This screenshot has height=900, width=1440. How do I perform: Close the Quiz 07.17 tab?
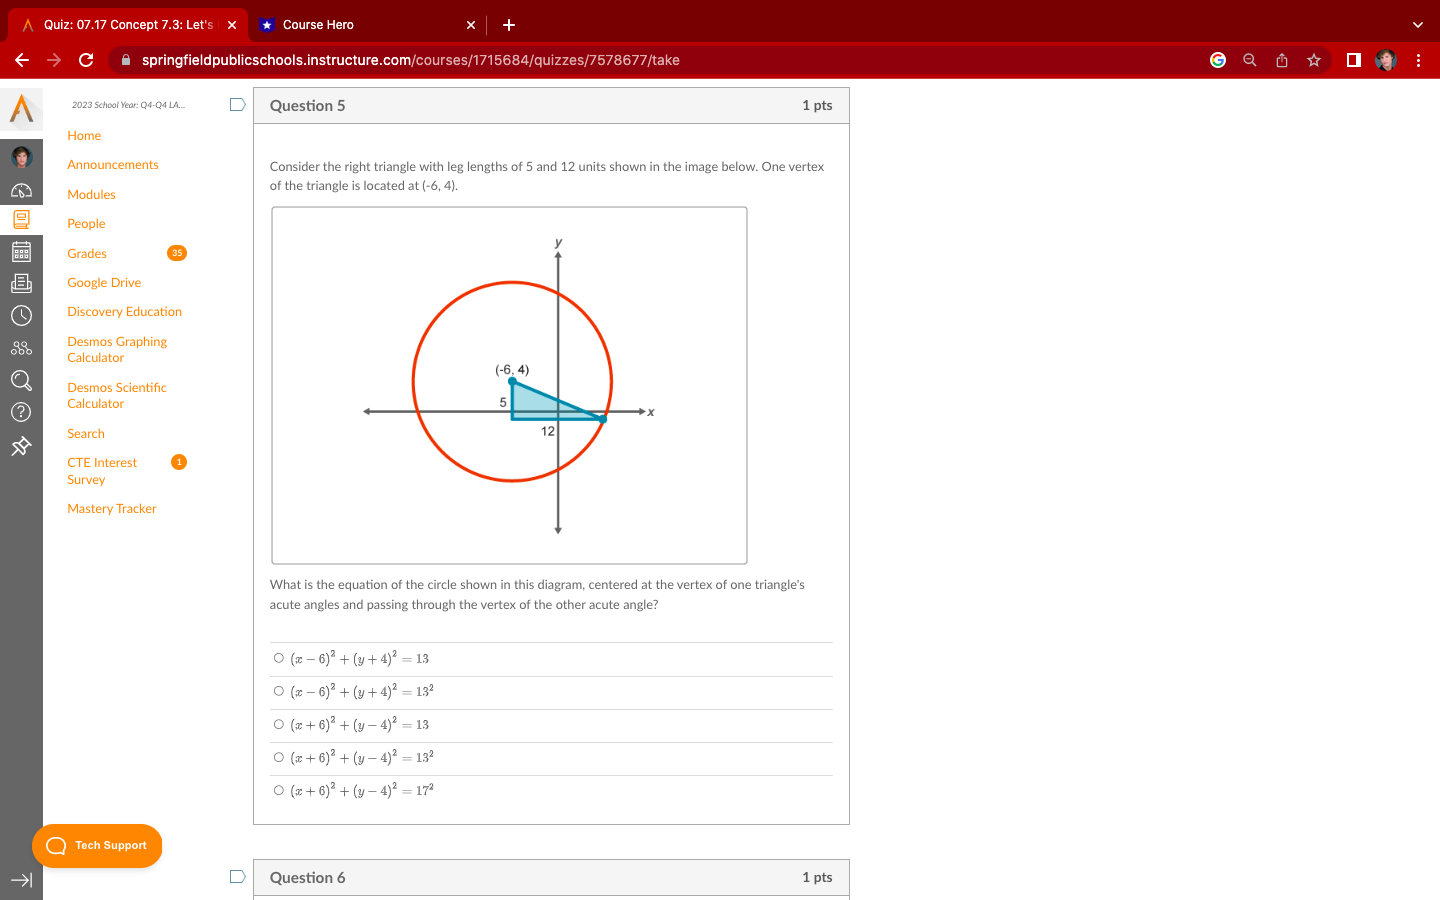click(x=232, y=25)
